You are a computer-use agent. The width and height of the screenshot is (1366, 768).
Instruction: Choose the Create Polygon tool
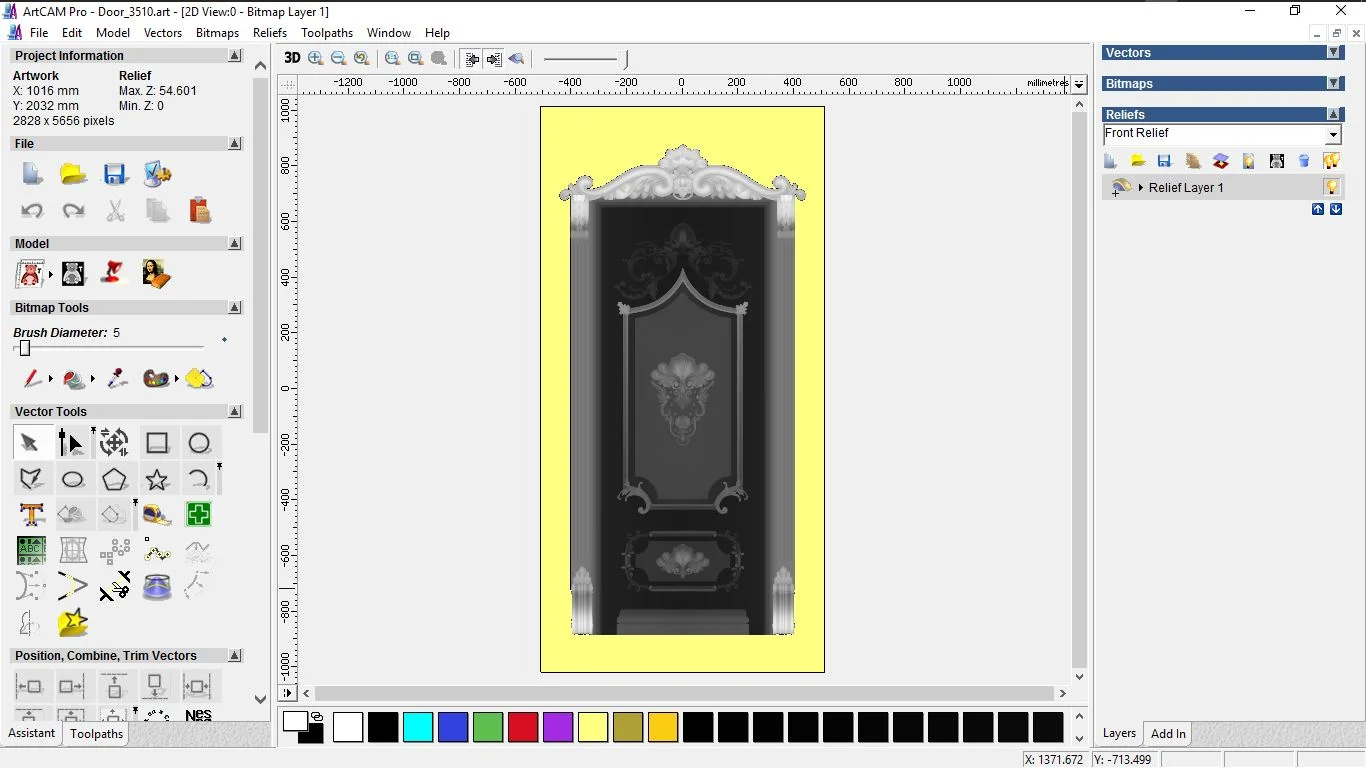(x=115, y=479)
